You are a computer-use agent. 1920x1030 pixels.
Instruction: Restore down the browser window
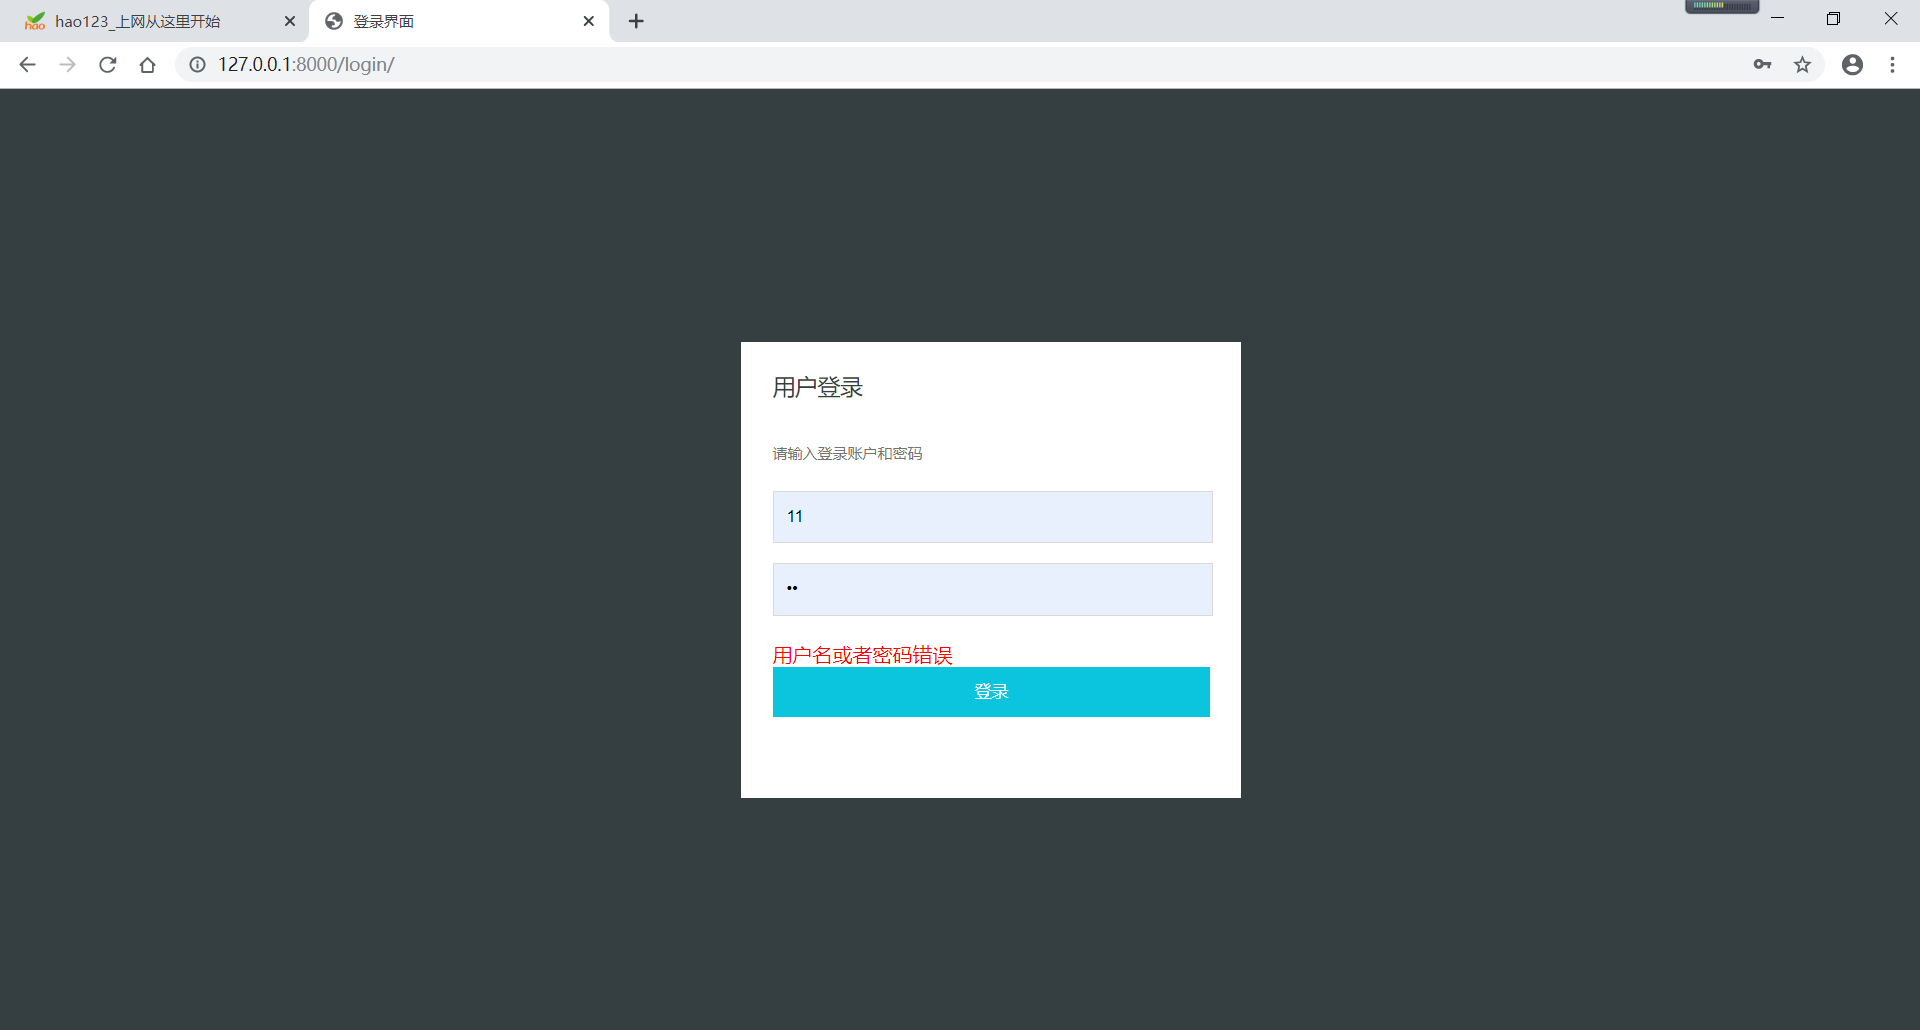(1833, 18)
